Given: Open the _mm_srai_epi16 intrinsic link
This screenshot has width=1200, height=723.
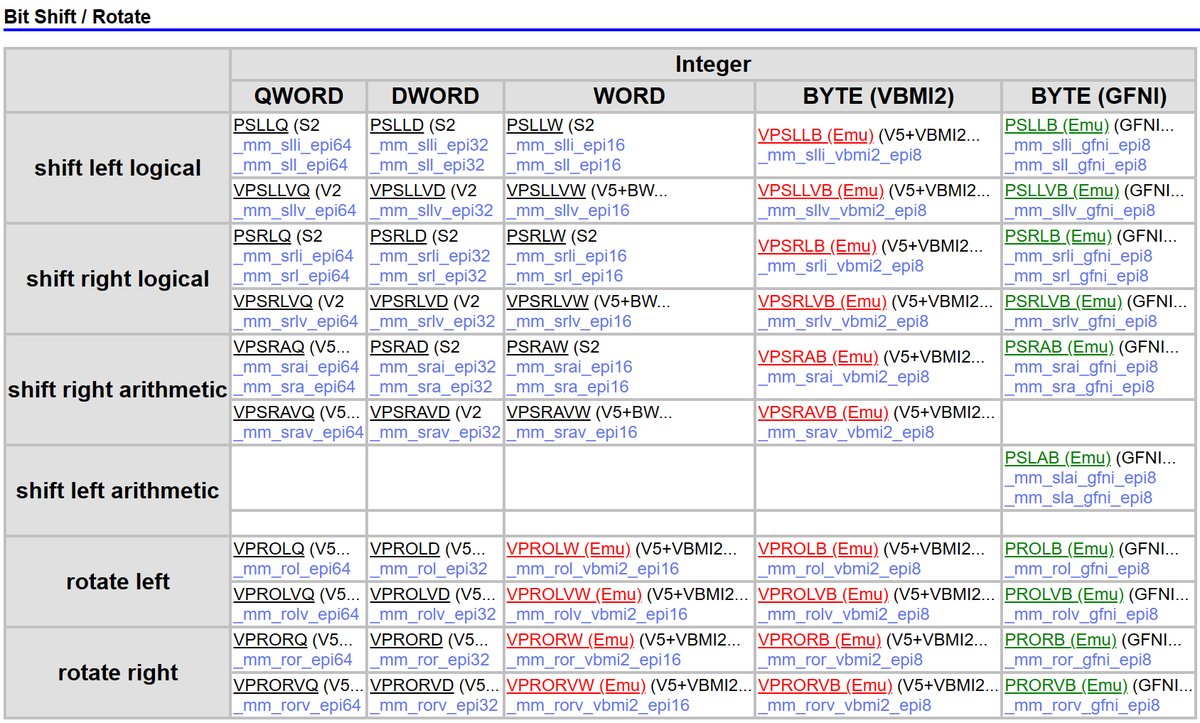Looking at the screenshot, I should click(x=569, y=368).
